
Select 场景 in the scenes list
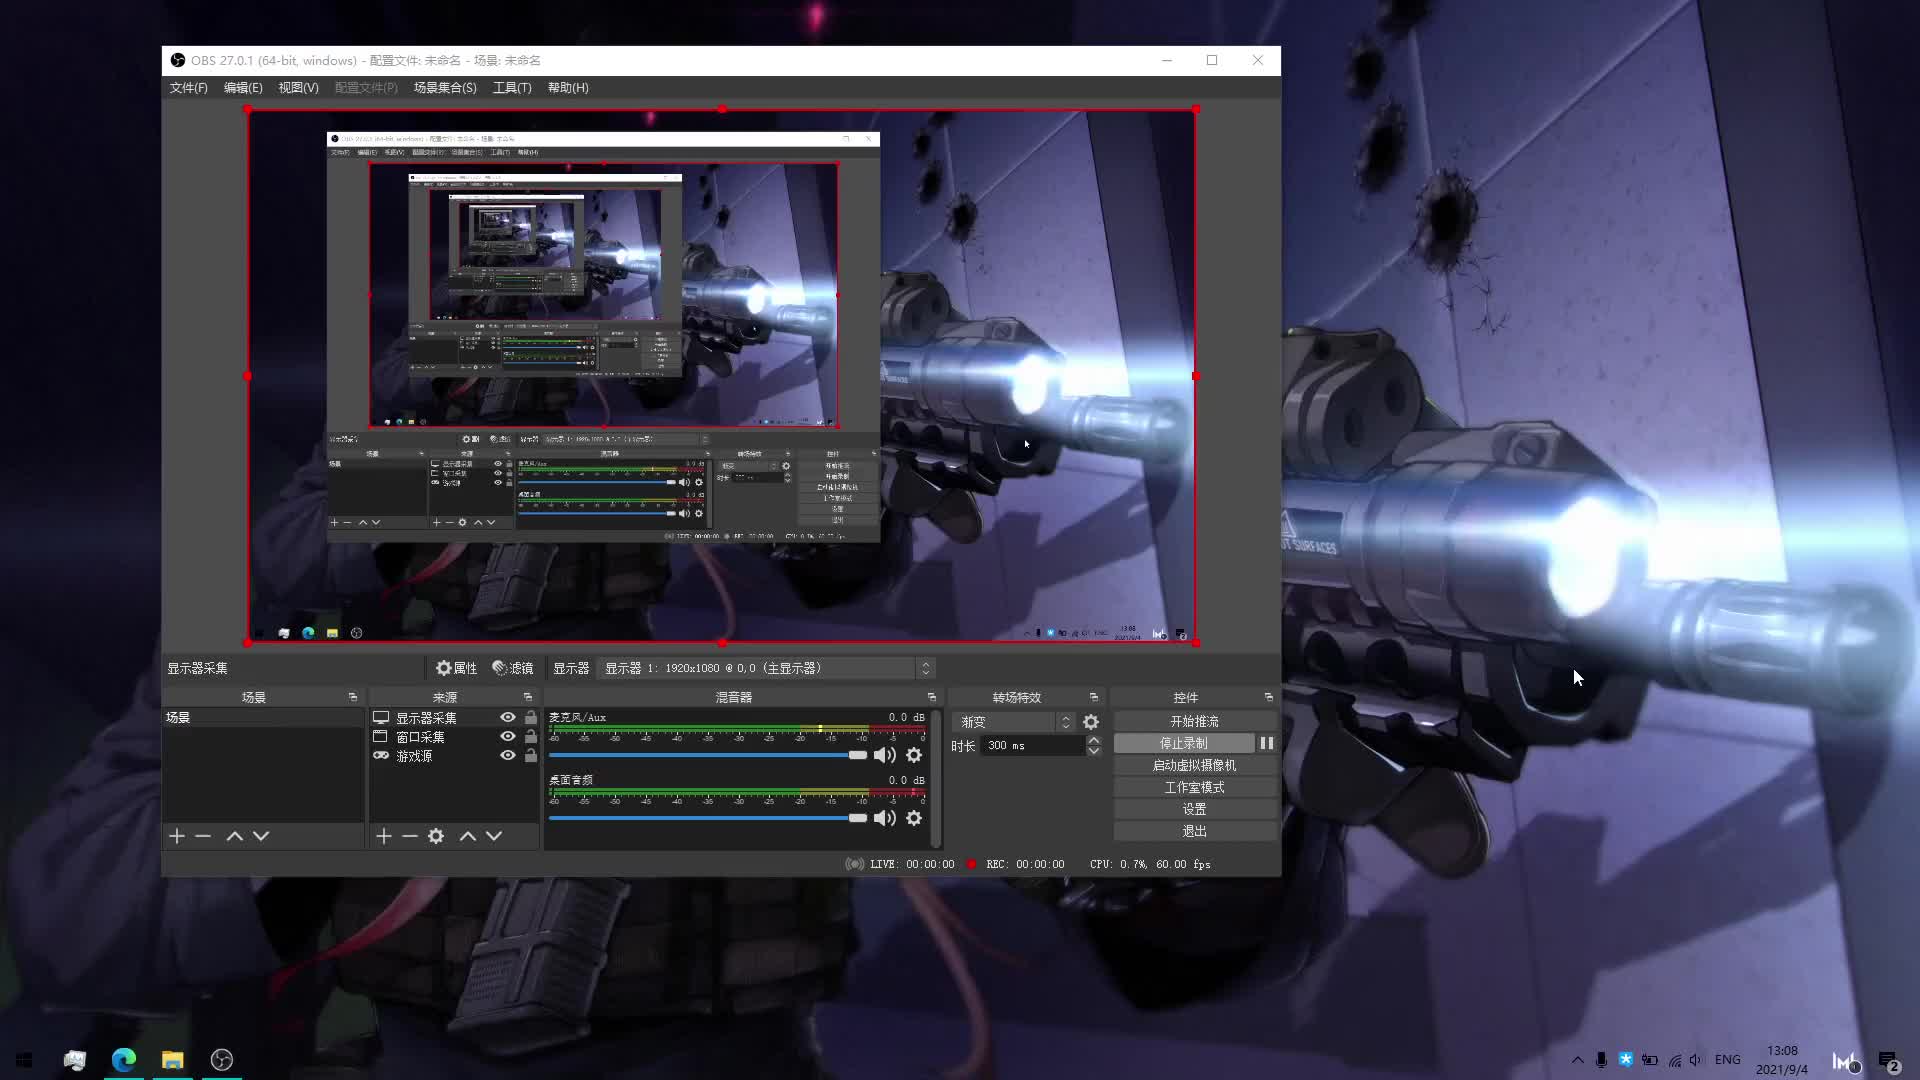pos(180,717)
